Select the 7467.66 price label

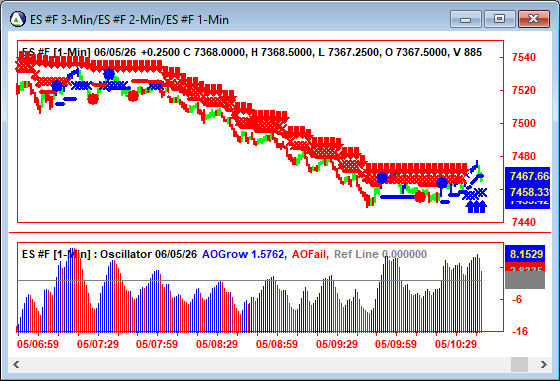pyautogui.click(x=528, y=176)
